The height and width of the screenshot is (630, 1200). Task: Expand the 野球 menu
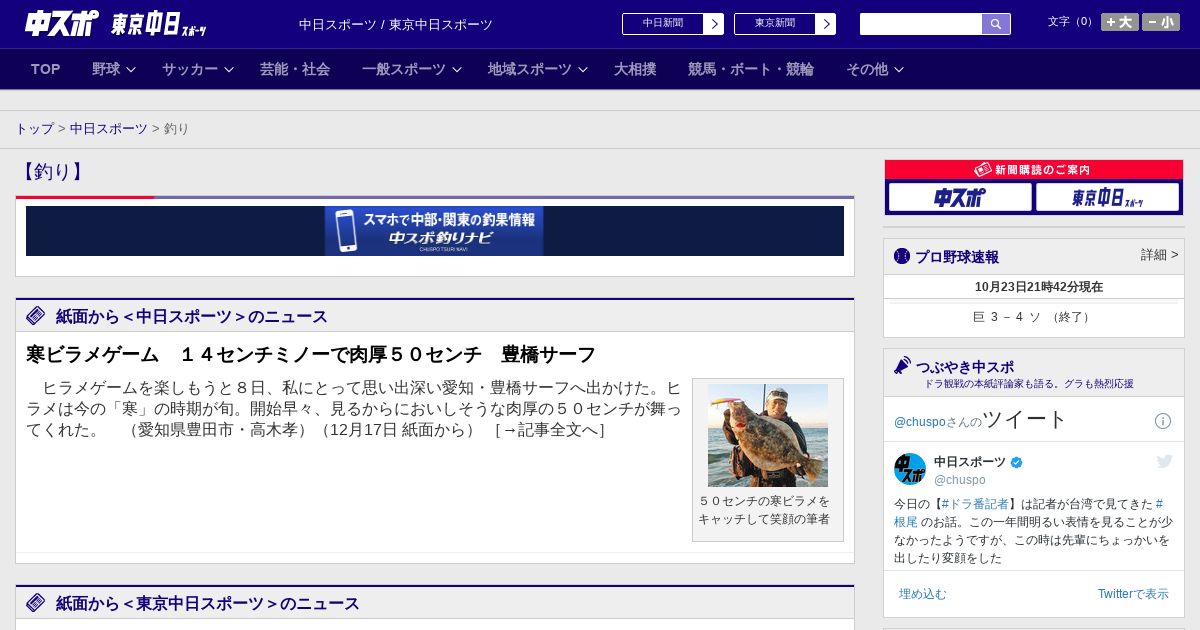pyautogui.click(x=114, y=69)
